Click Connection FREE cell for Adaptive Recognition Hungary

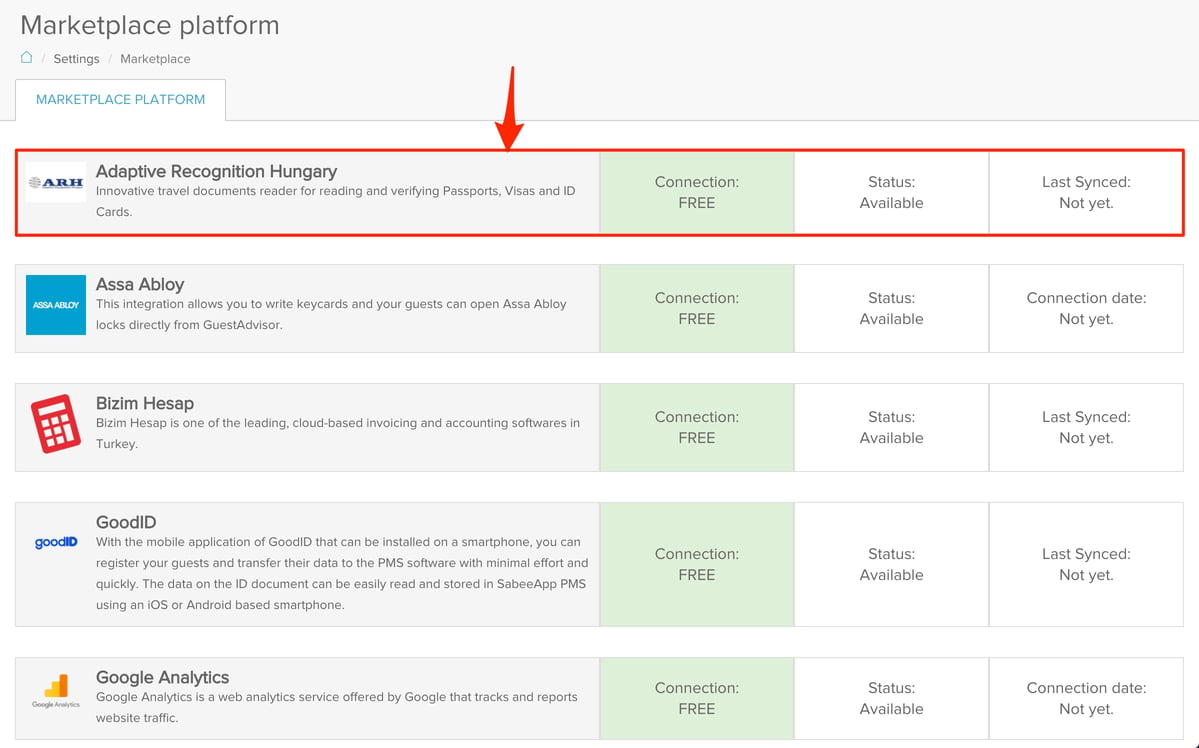click(x=697, y=193)
